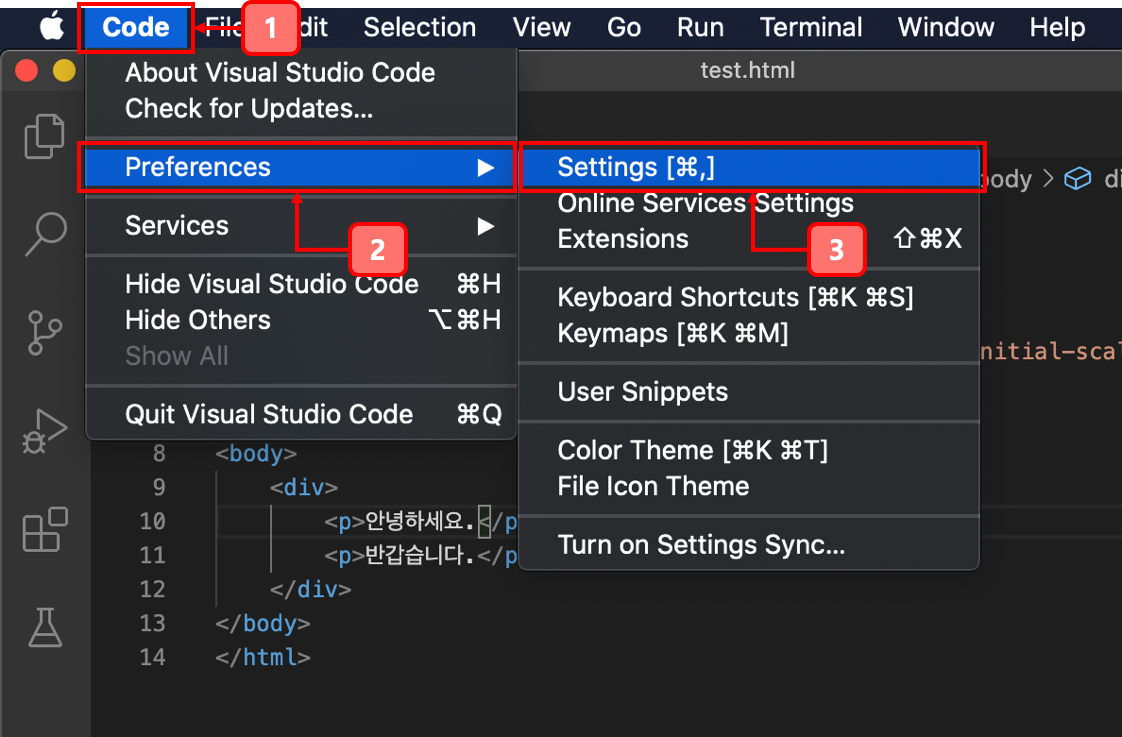The width and height of the screenshot is (1122, 737).
Task: Choose About Visual Studio Code
Action: point(301,72)
